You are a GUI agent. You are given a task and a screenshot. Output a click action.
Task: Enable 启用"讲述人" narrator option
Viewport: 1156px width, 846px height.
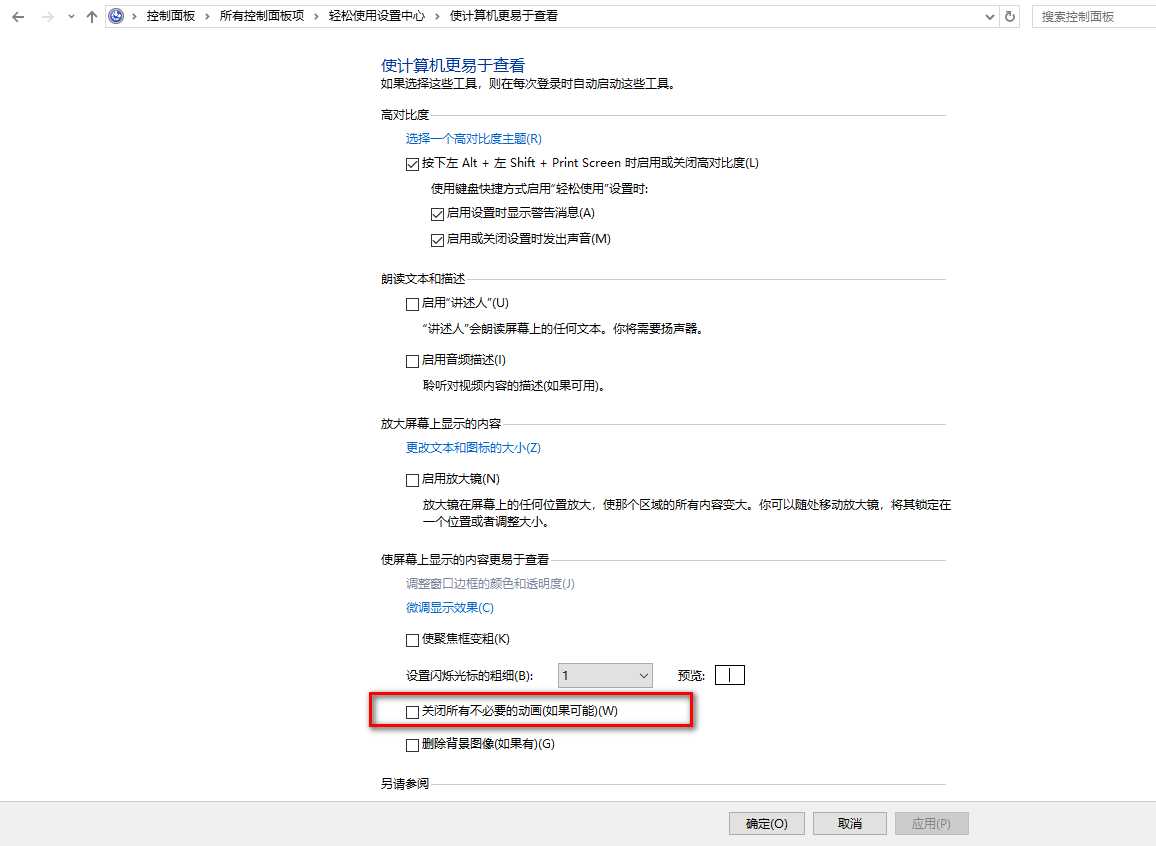point(411,304)
